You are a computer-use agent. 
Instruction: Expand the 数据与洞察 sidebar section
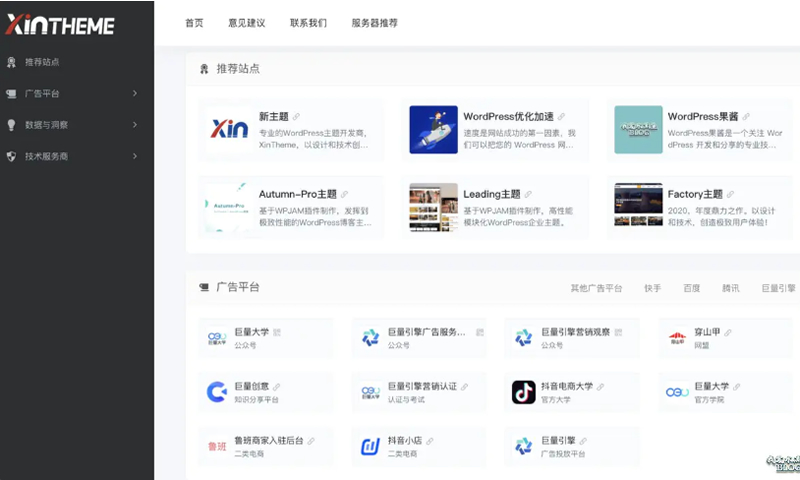pyautogui.click(x=134, y=125)
